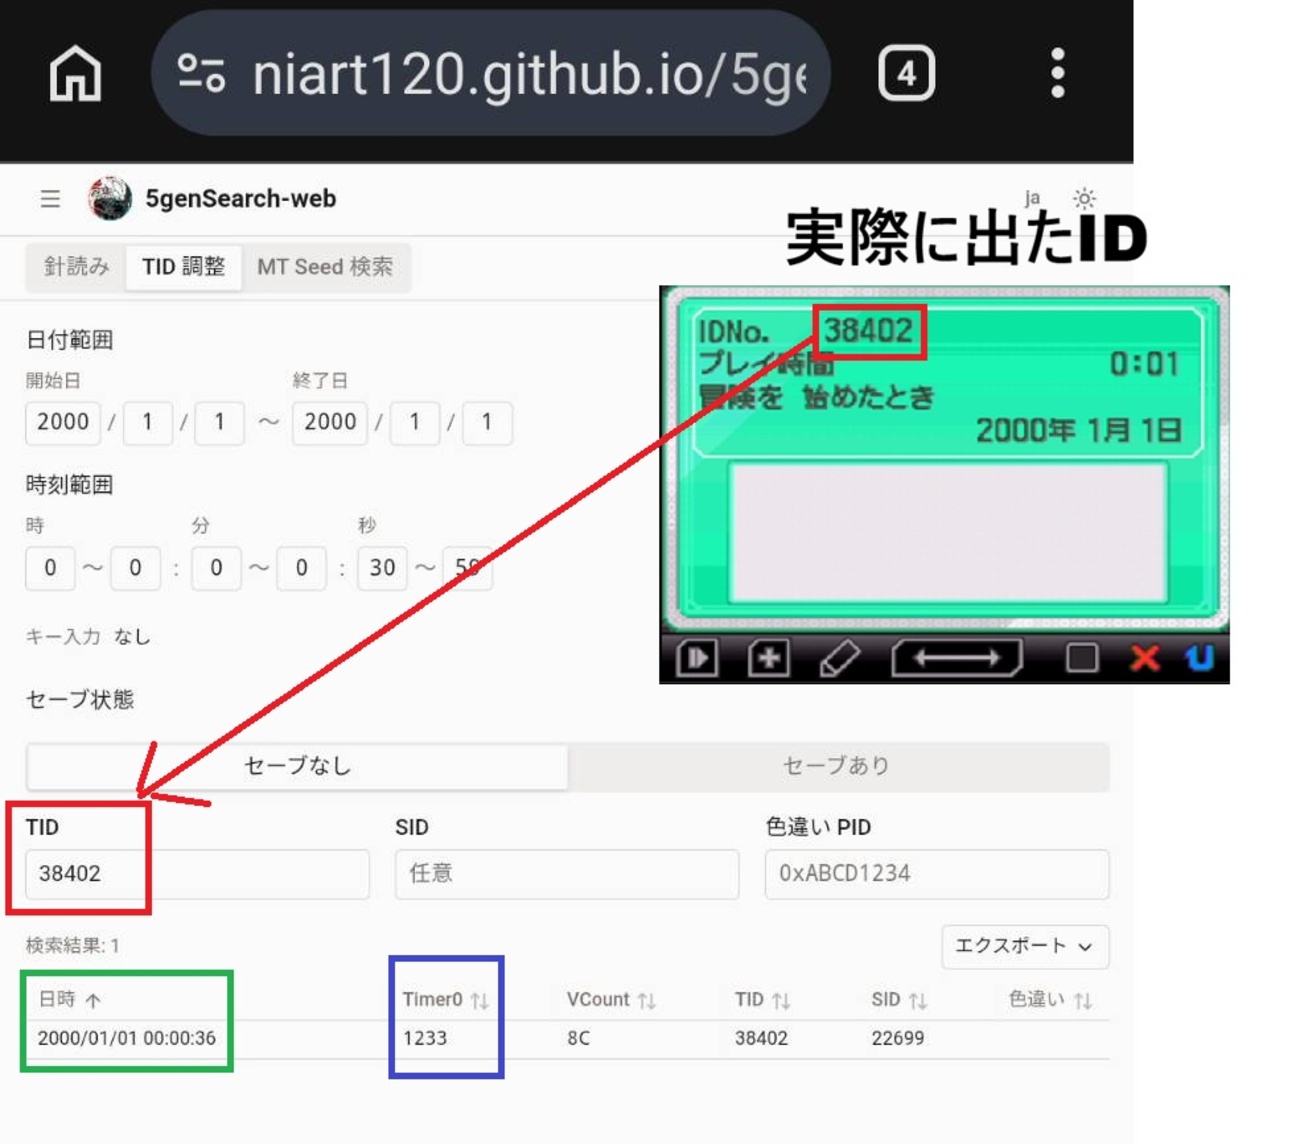
Task: Click the start date month field
Action: click(x=147, y=422)
